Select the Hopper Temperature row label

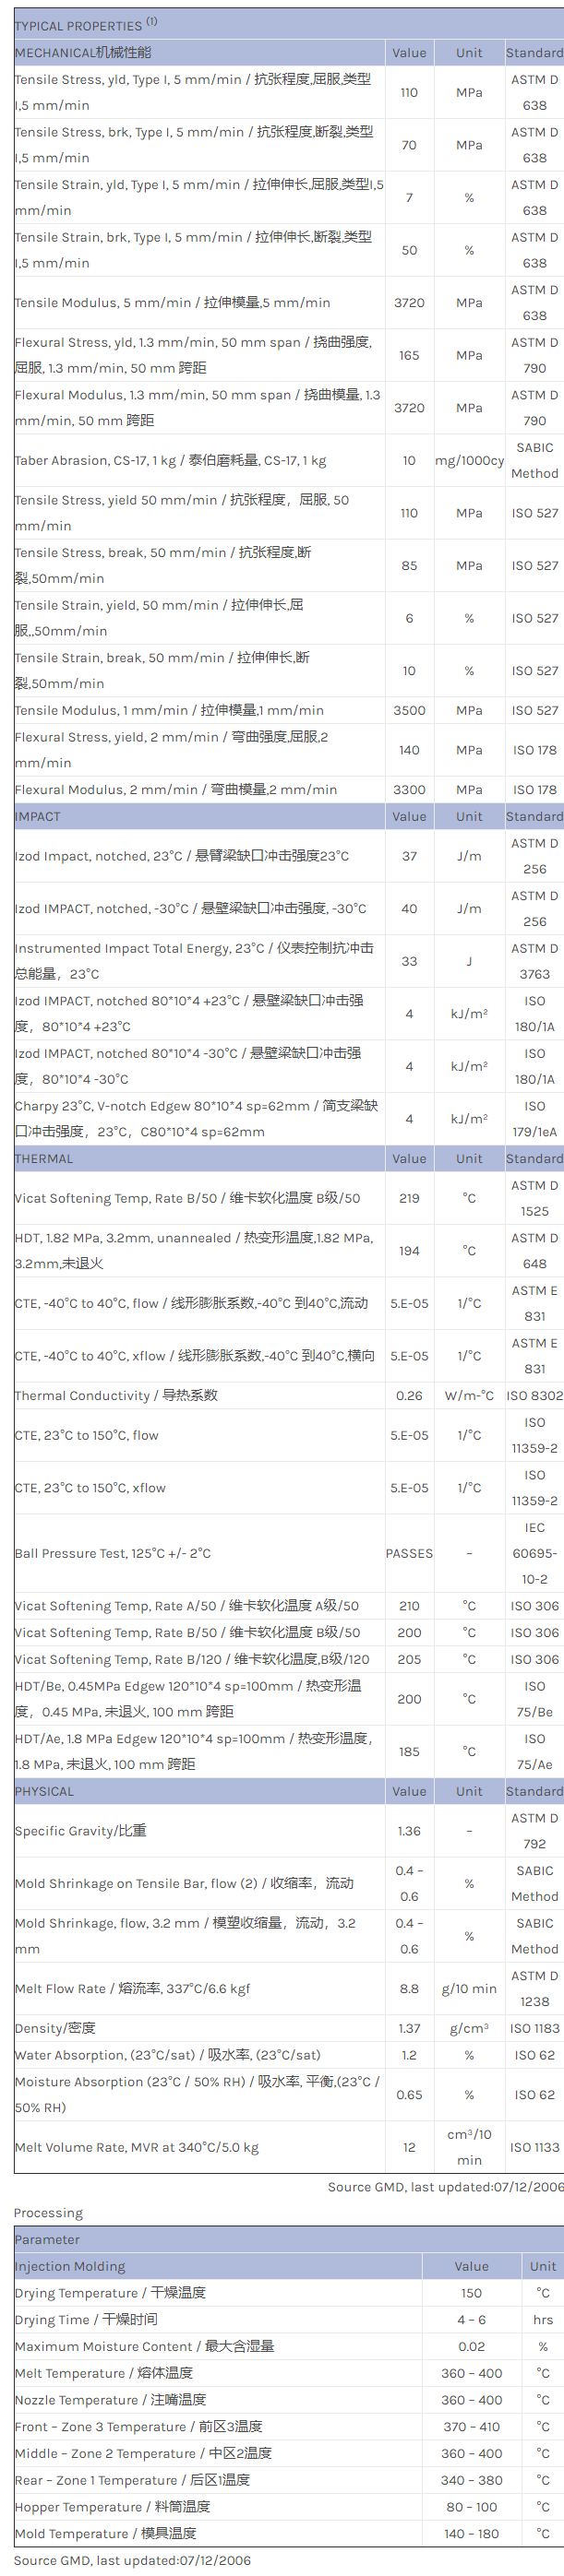pos(112,2507)
